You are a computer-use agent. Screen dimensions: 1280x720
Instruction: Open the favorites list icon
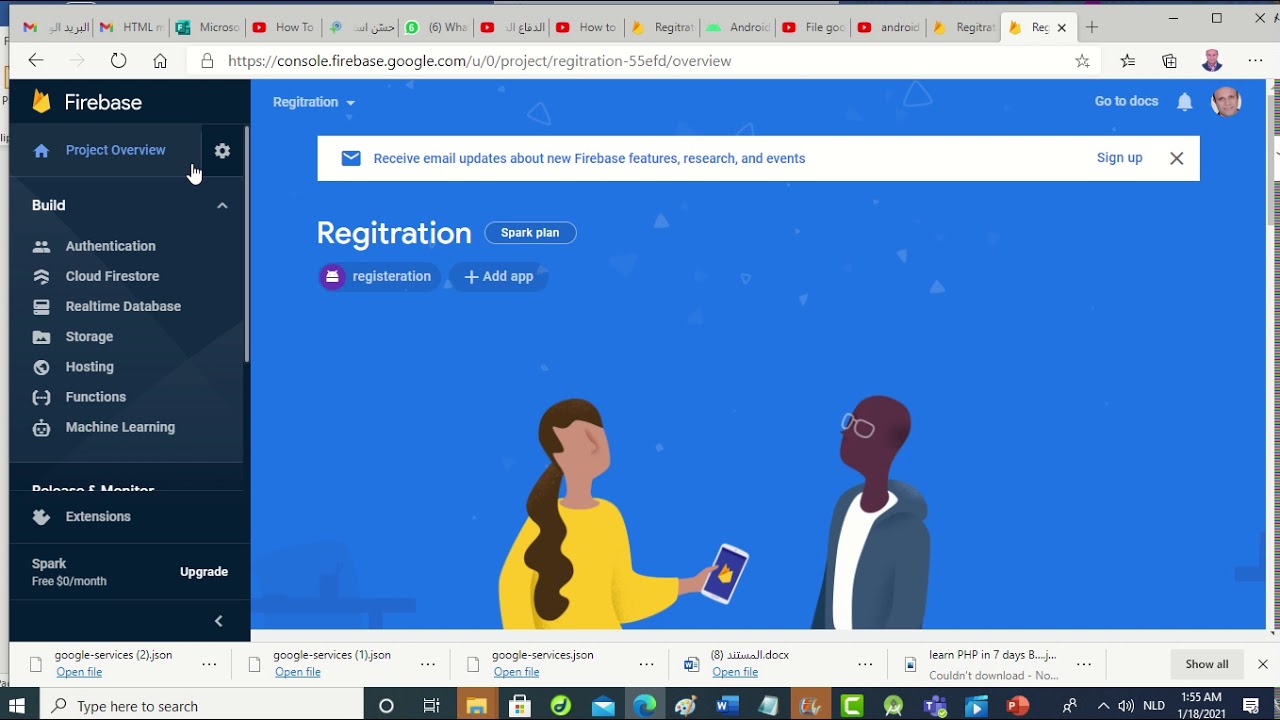click(x=1127, y=61)
